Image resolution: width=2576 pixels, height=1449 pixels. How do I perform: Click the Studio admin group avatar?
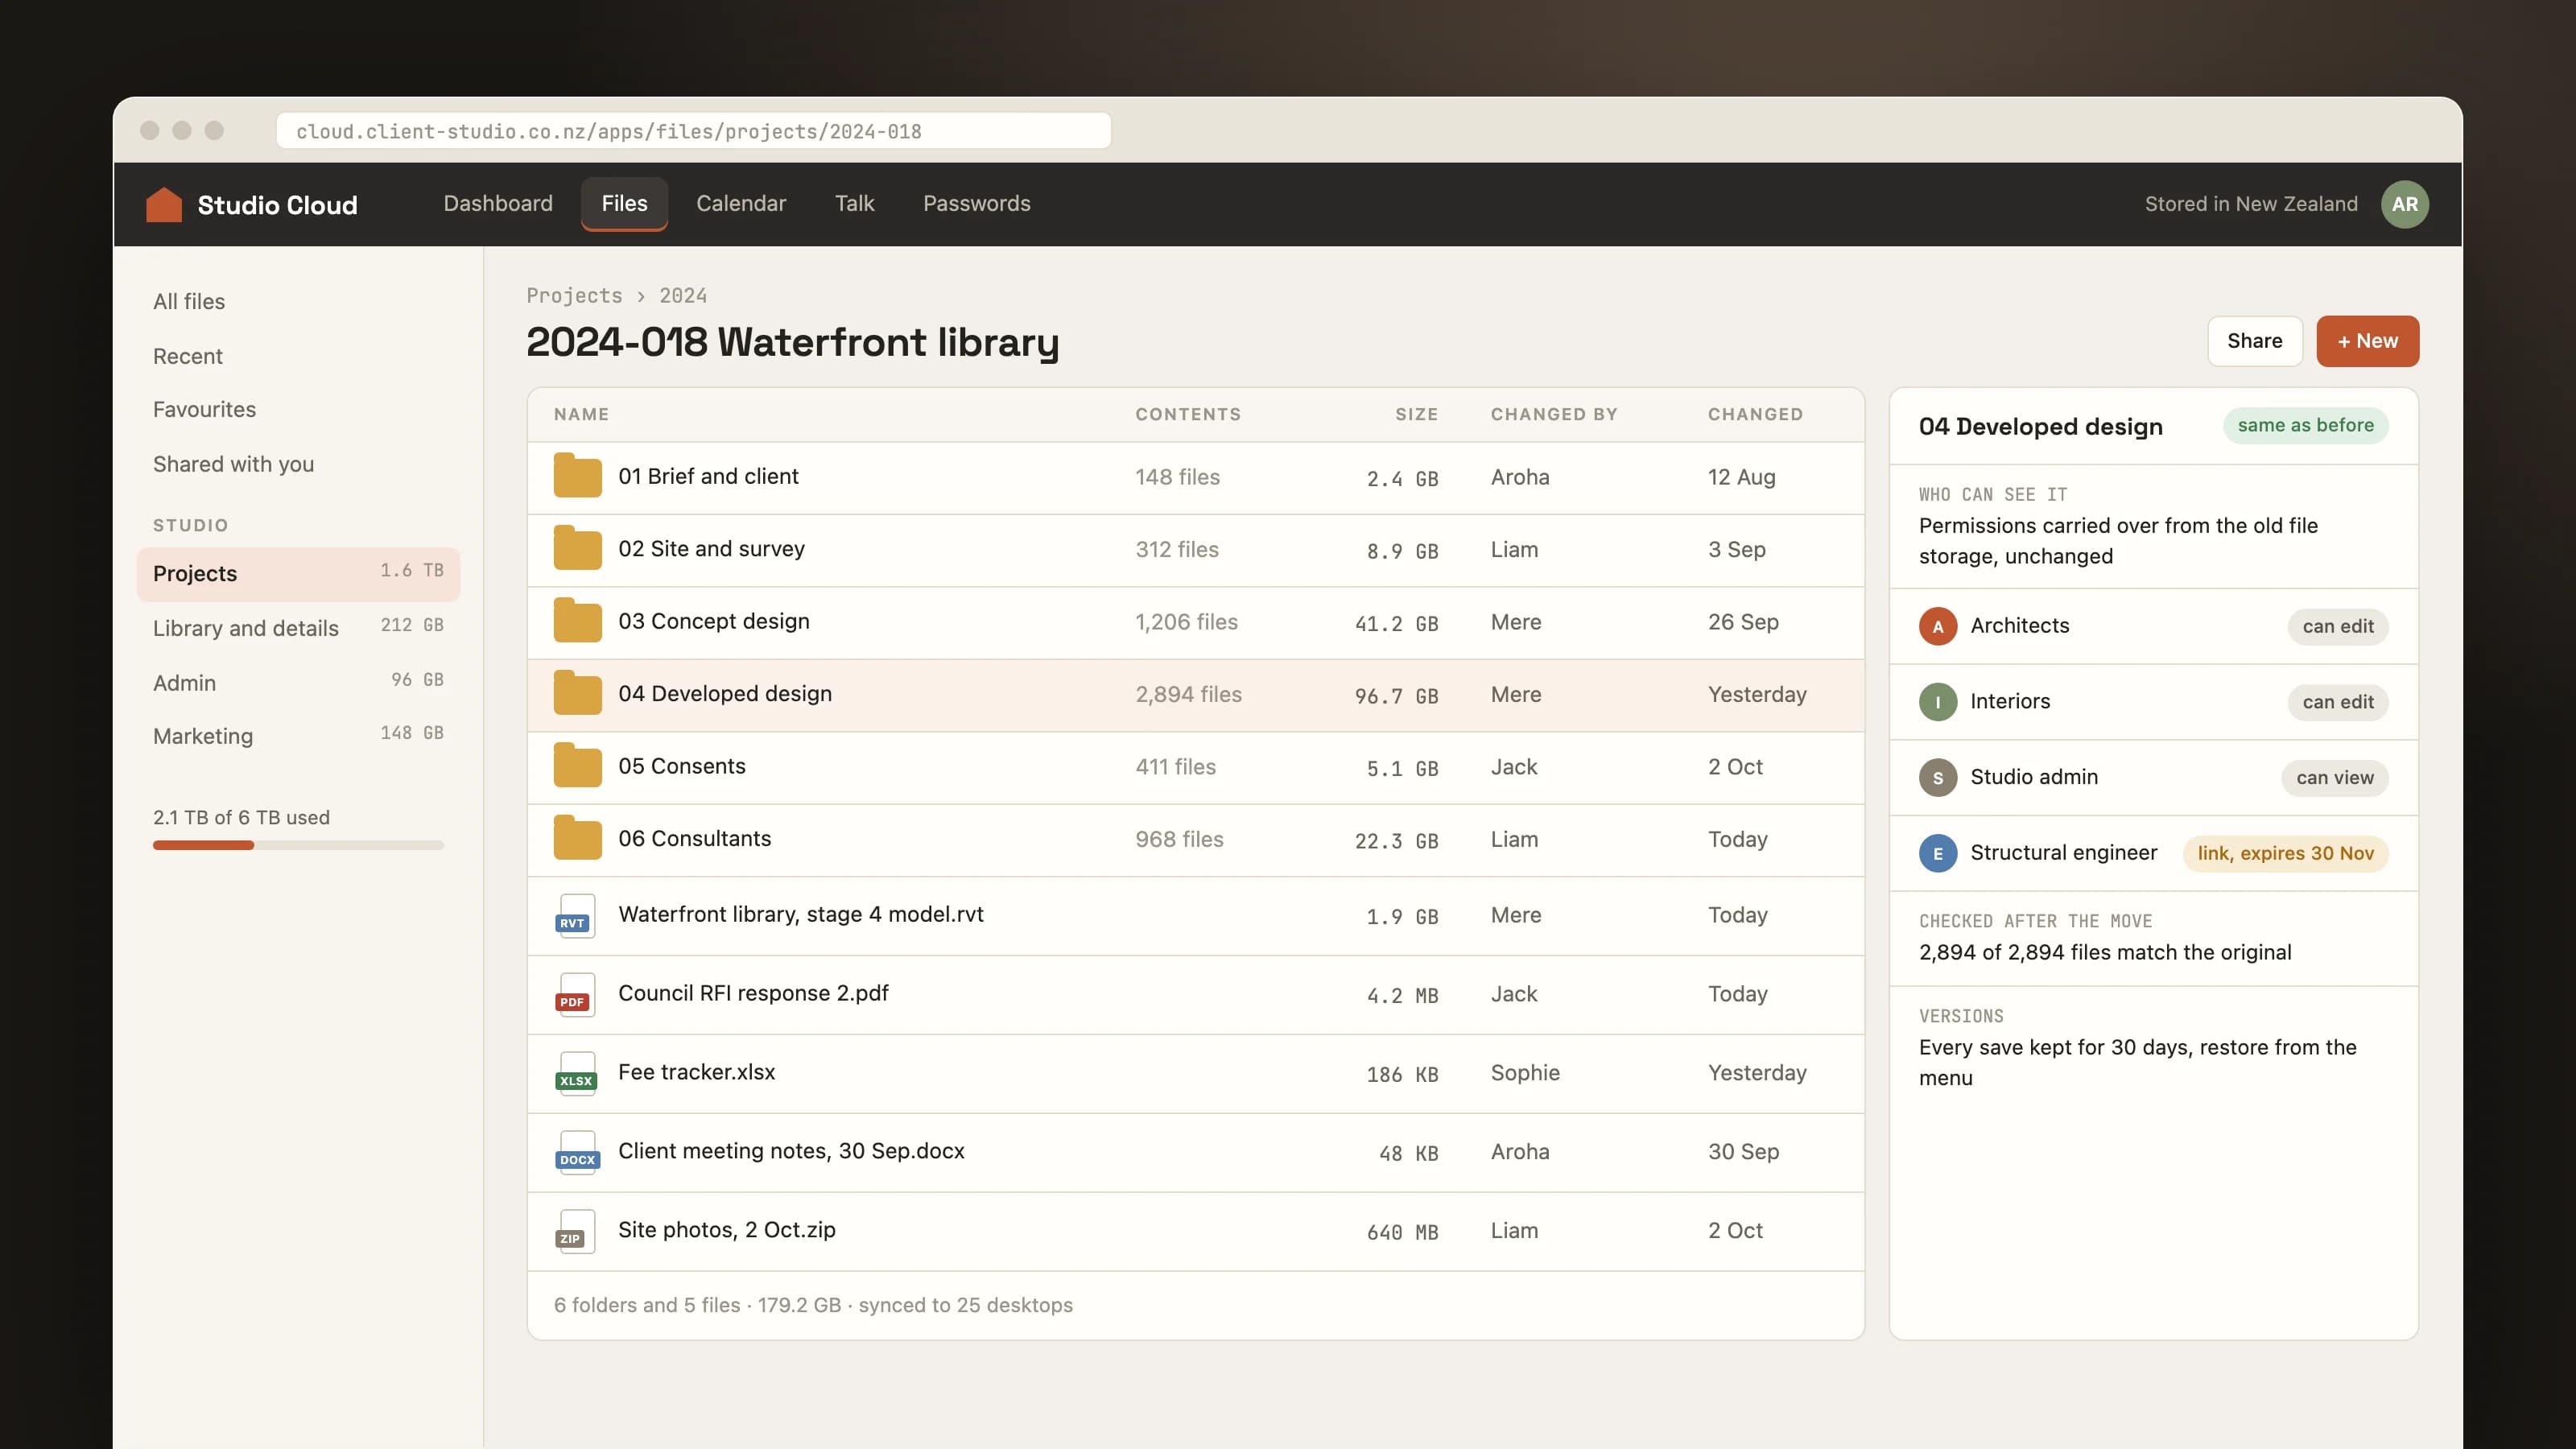point(1937,778)
